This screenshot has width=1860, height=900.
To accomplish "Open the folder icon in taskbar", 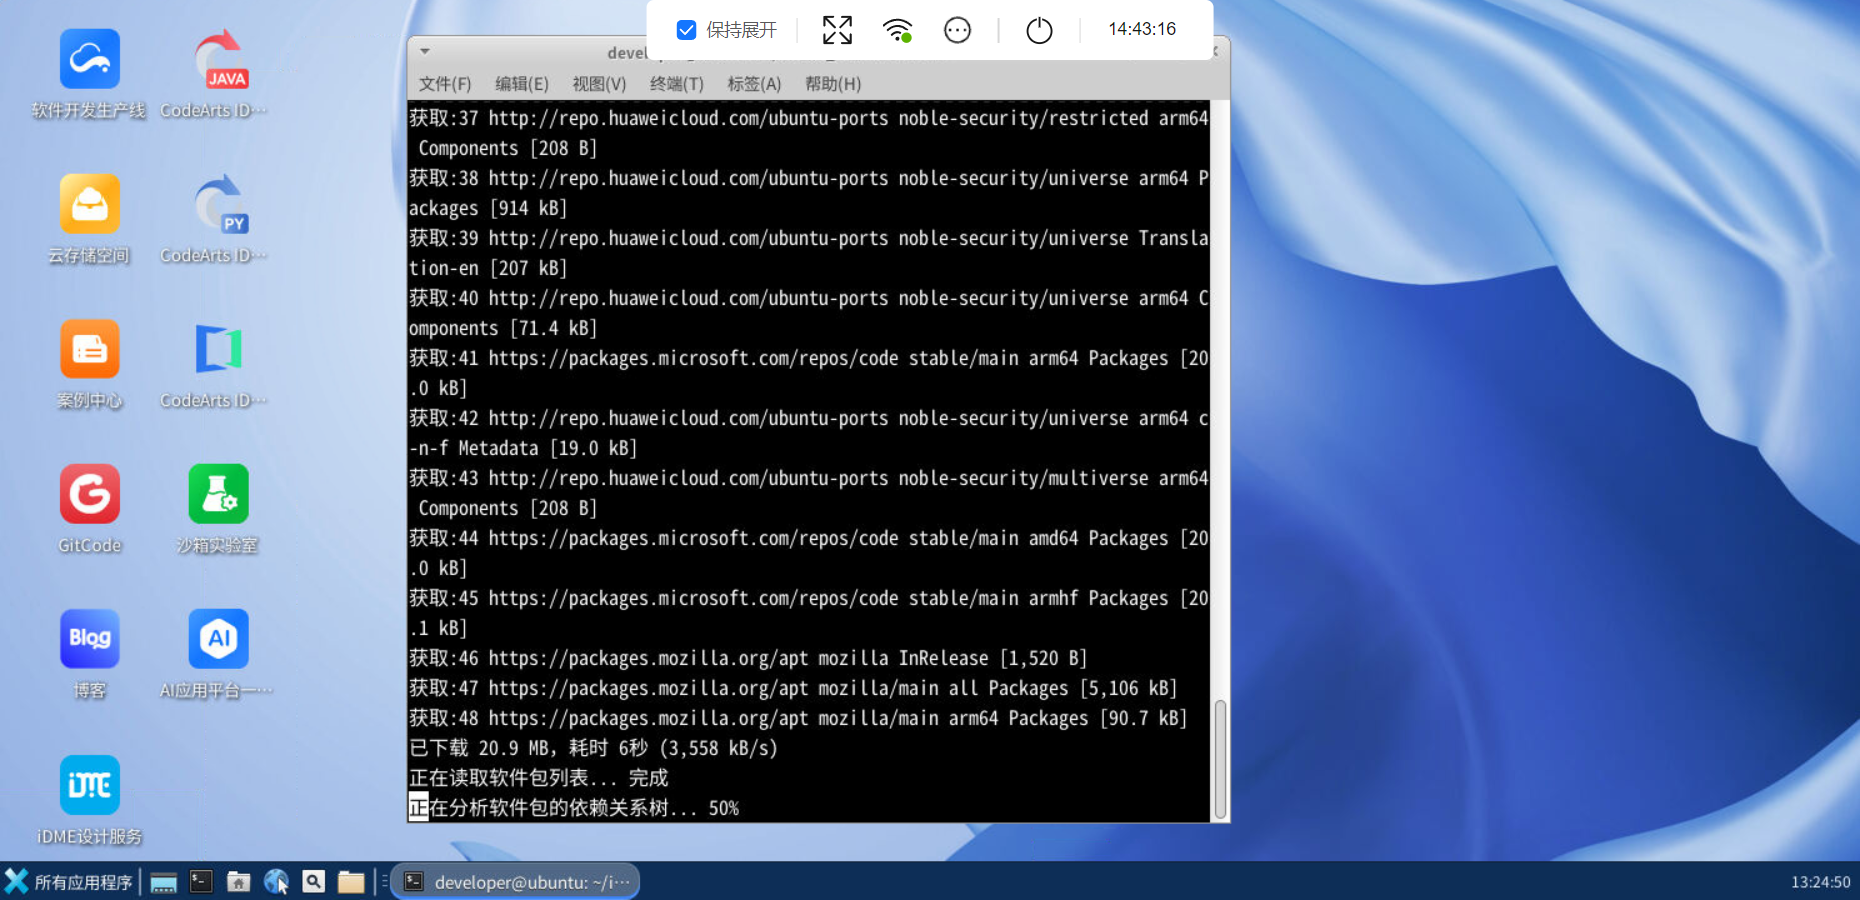I will 351,881.
